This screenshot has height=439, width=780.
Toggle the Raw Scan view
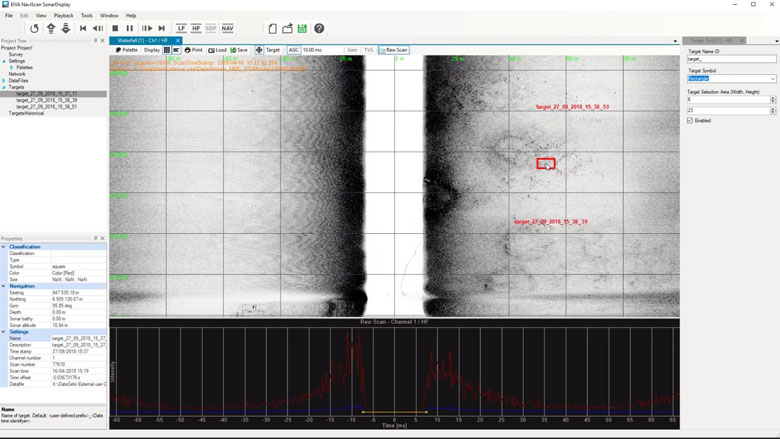coord(394,50)
